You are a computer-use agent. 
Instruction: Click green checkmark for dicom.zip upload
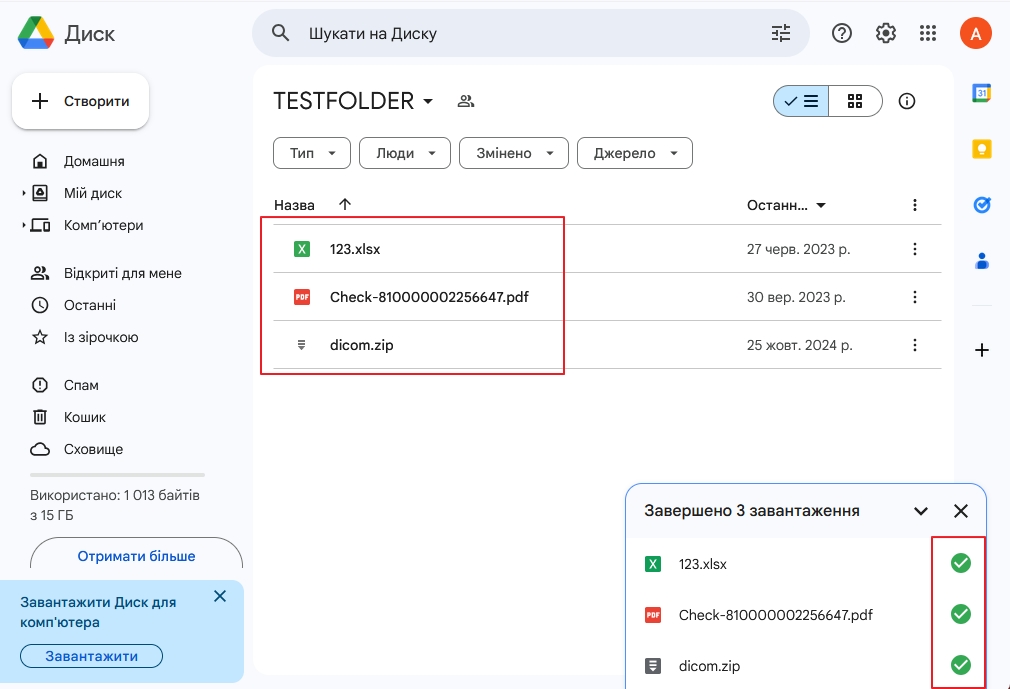pyautogui.click(x=960, y=665)
